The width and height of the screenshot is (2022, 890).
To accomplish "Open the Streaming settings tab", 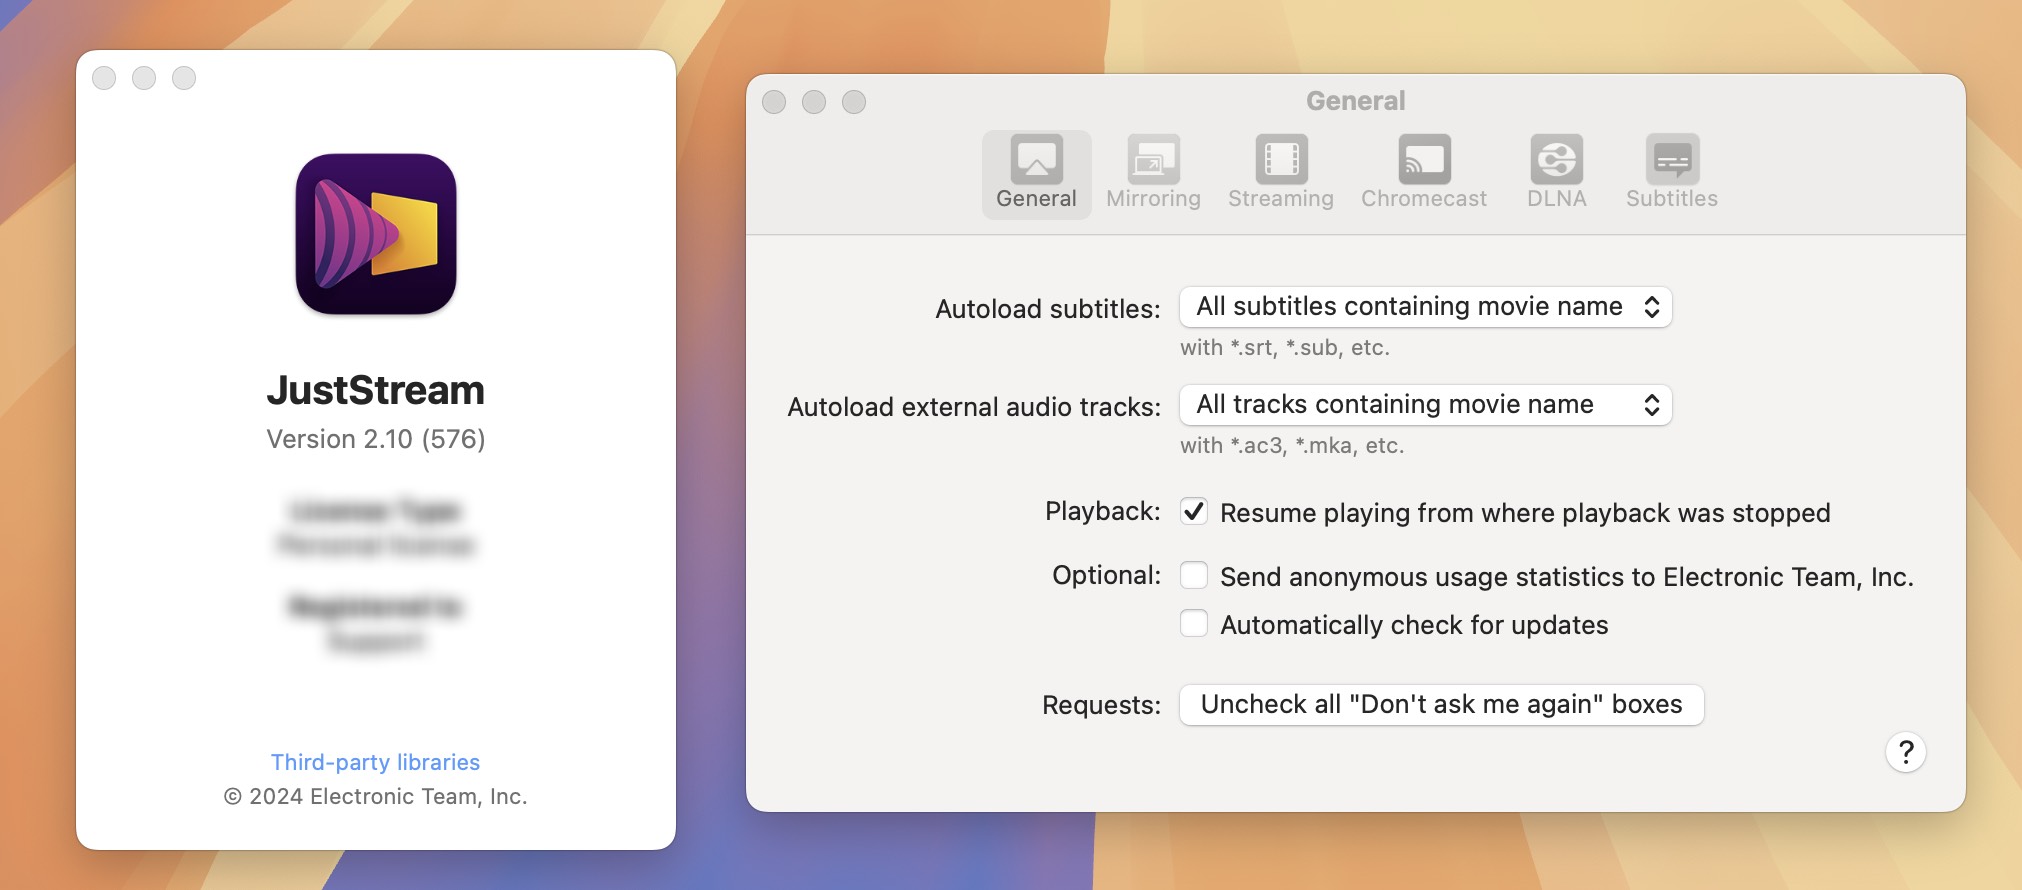I will [x=1281, y=174].
